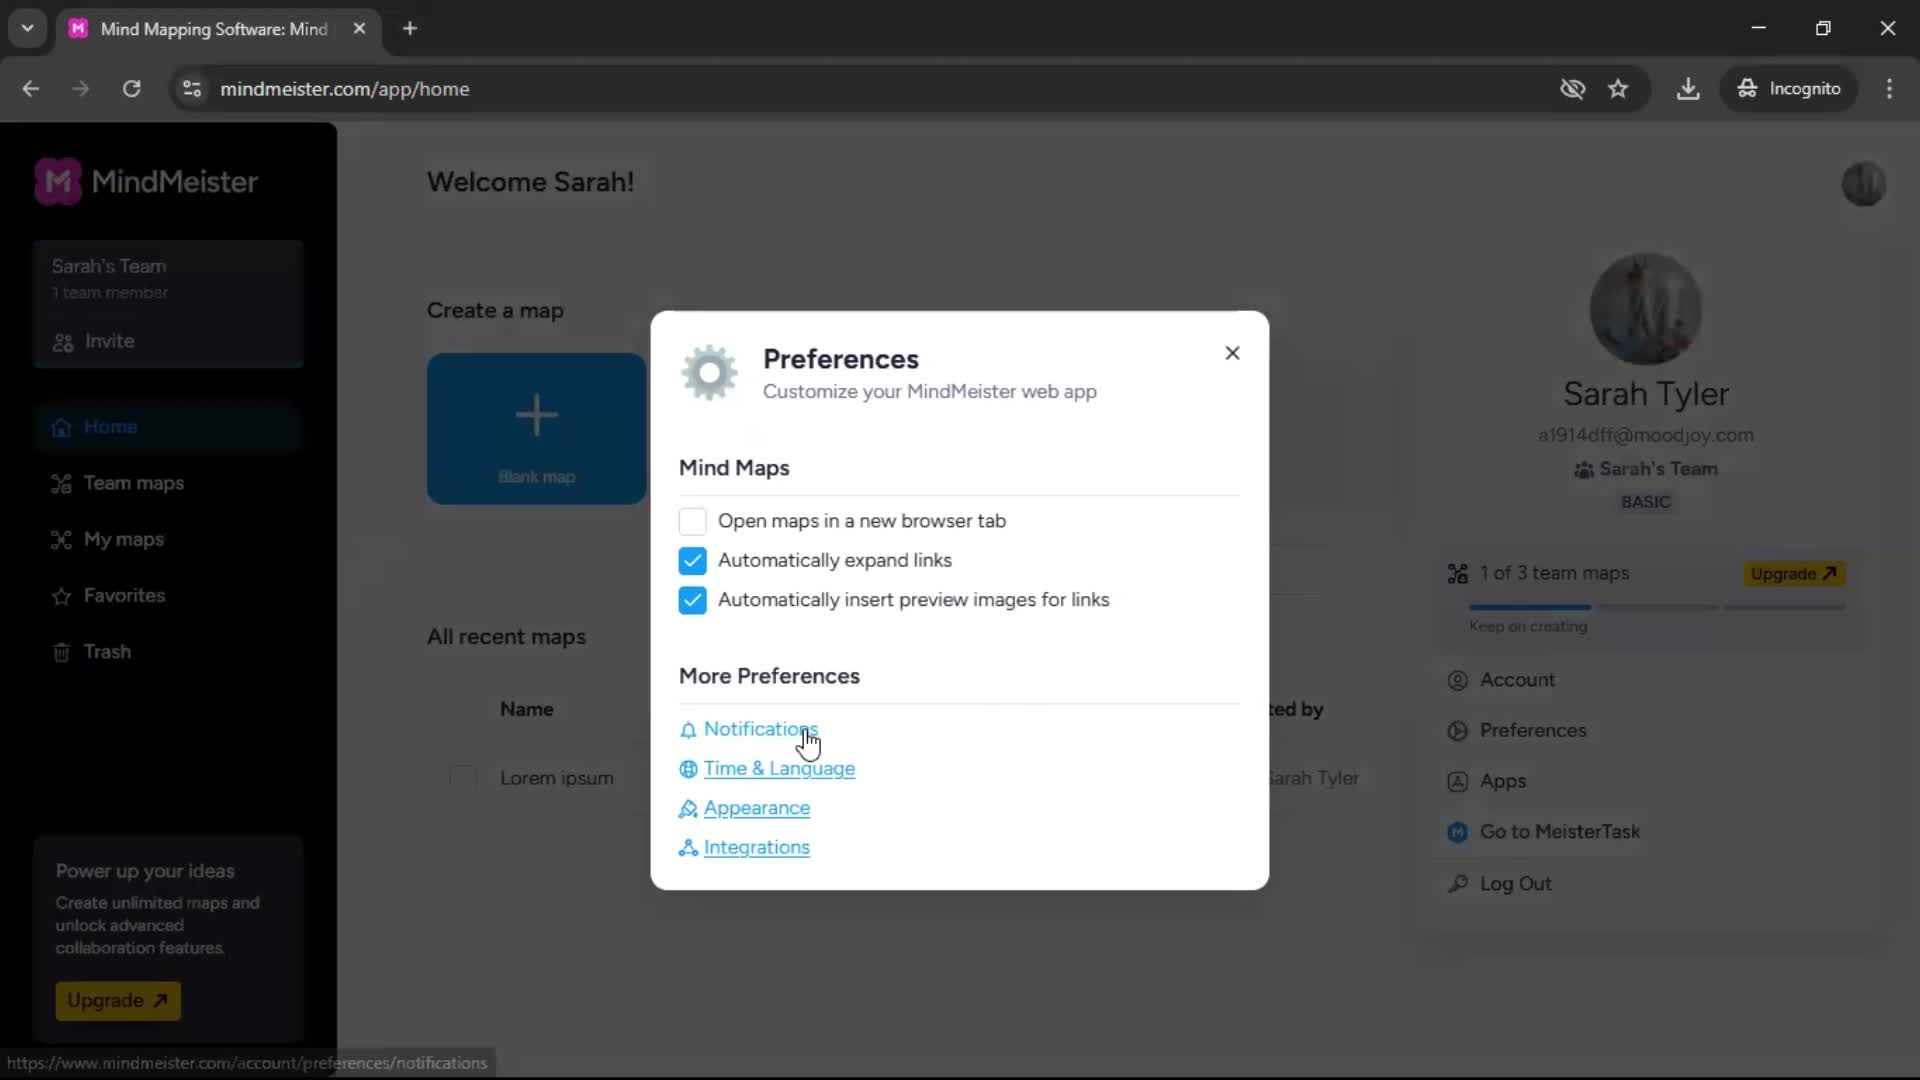Uncheck Automatically expand links
1920x1080 pixels.
692,561
